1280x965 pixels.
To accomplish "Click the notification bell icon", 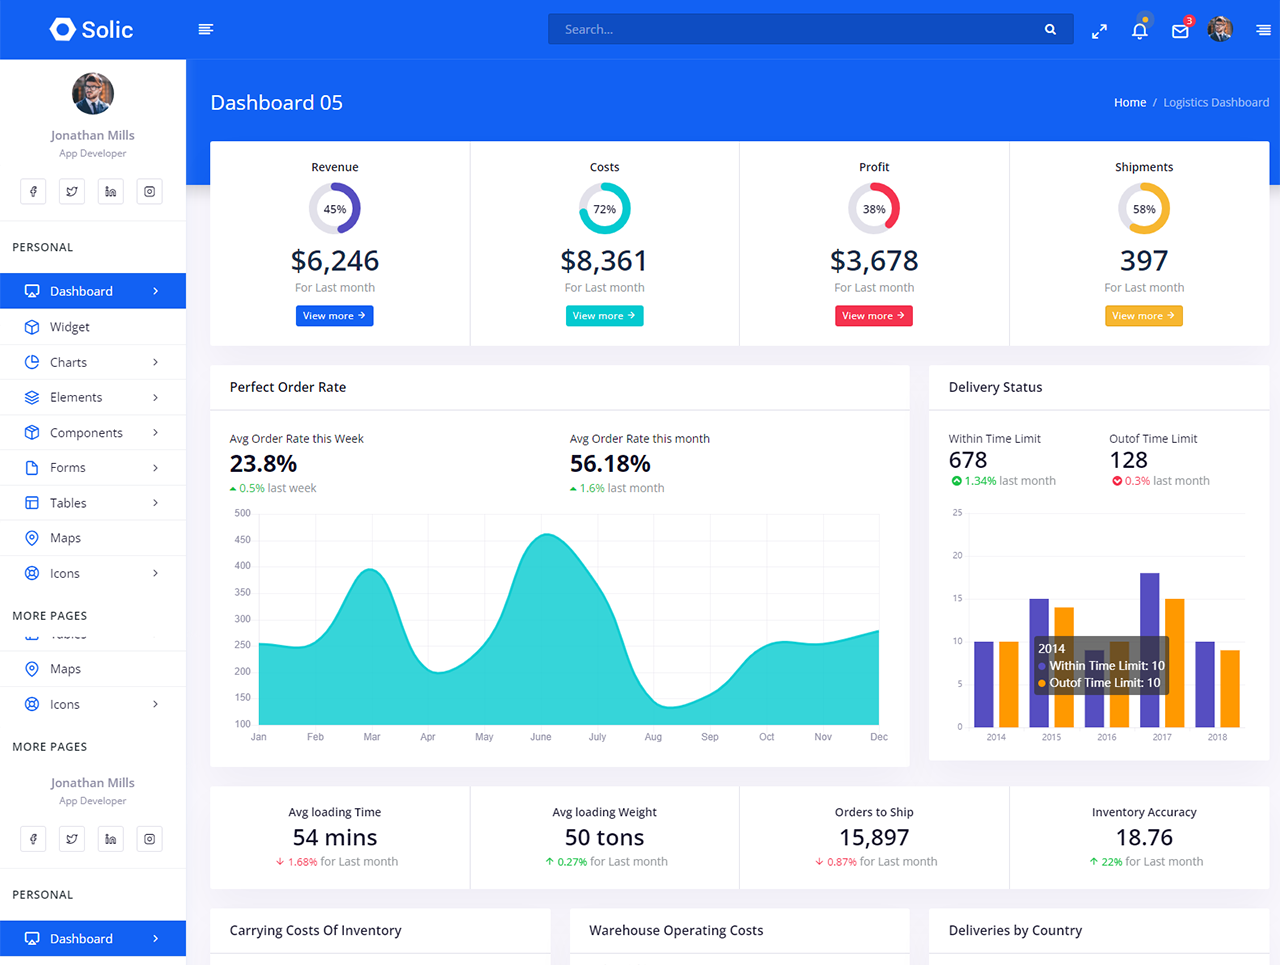I will [x=1139, y=30].
